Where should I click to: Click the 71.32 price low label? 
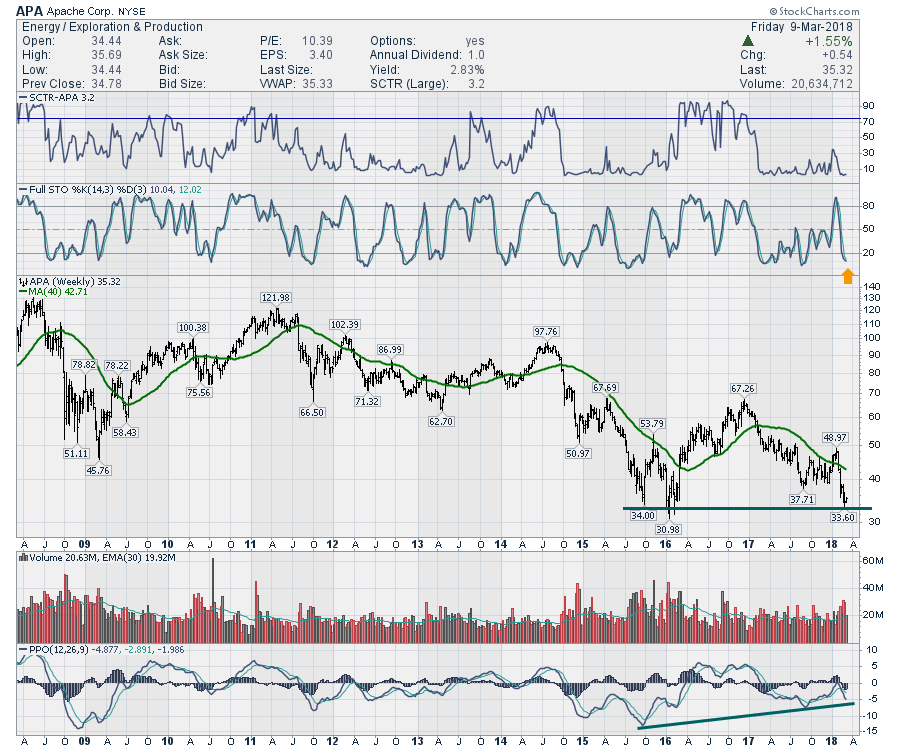point(366,402)
